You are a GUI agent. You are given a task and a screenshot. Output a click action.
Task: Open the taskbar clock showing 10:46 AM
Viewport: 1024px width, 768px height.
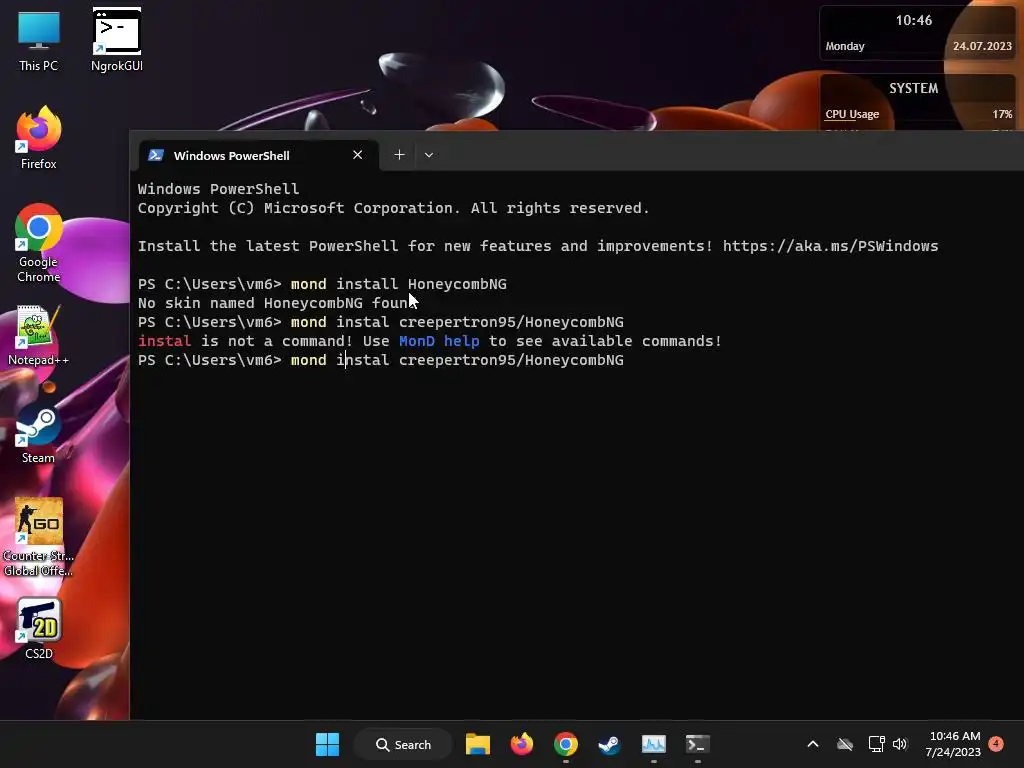pyautogui.click(x=953, y=744)
